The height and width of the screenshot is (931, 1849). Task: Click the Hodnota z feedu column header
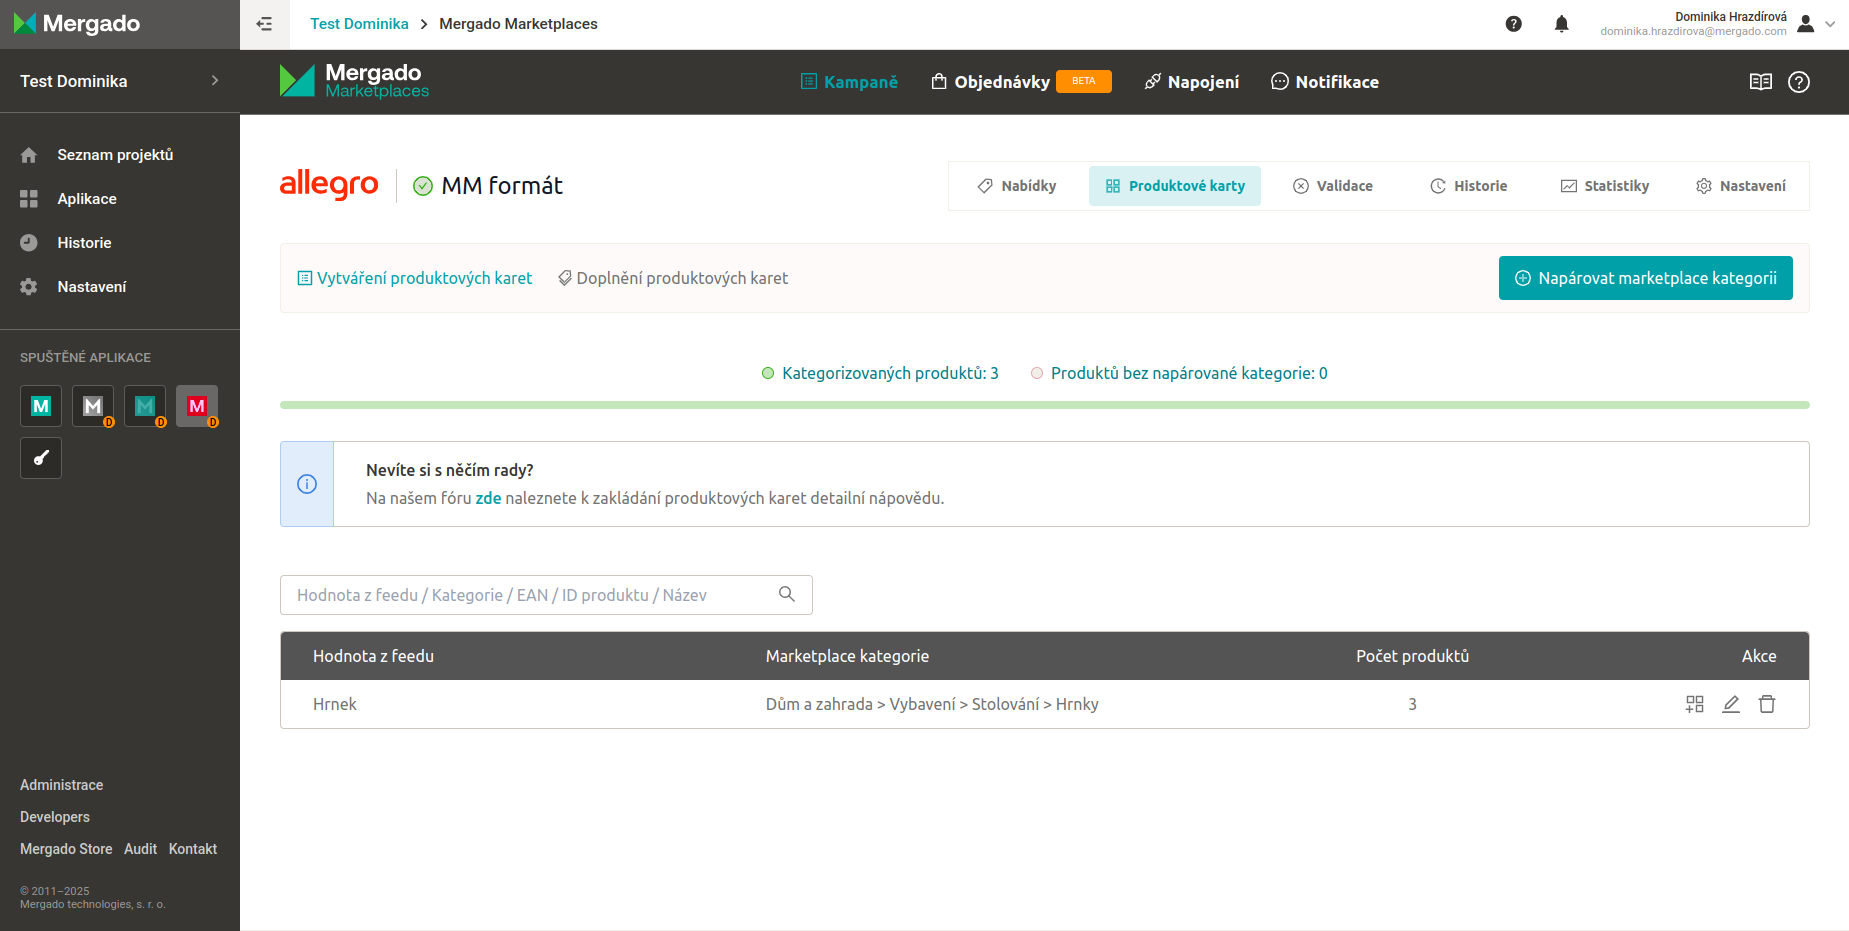373,656
